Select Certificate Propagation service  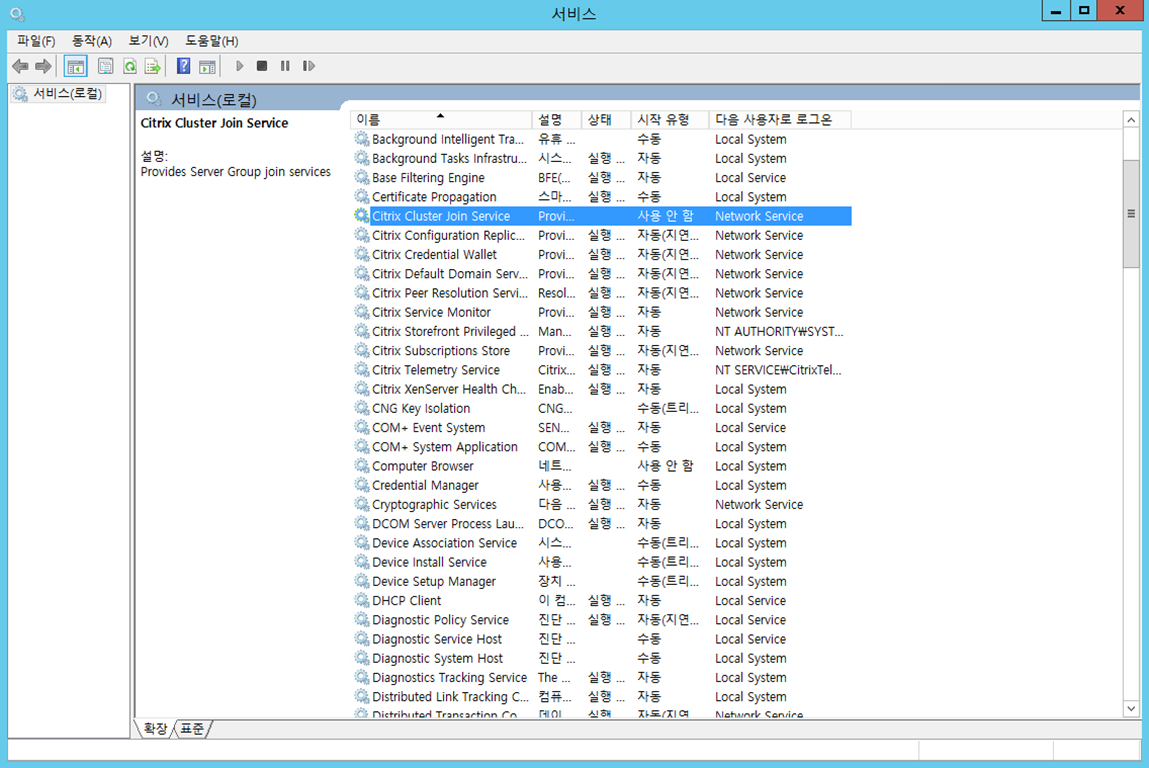(601, 196)
